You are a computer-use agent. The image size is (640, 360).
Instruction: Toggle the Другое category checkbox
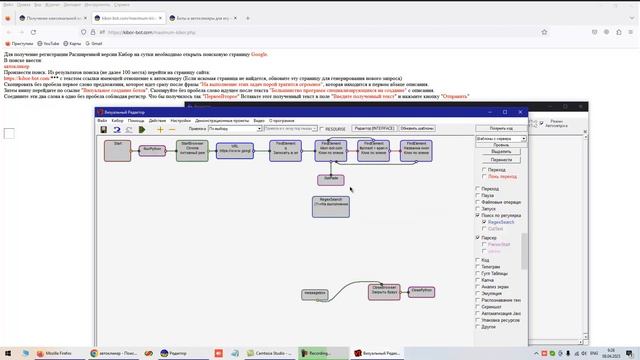(478, 327)
